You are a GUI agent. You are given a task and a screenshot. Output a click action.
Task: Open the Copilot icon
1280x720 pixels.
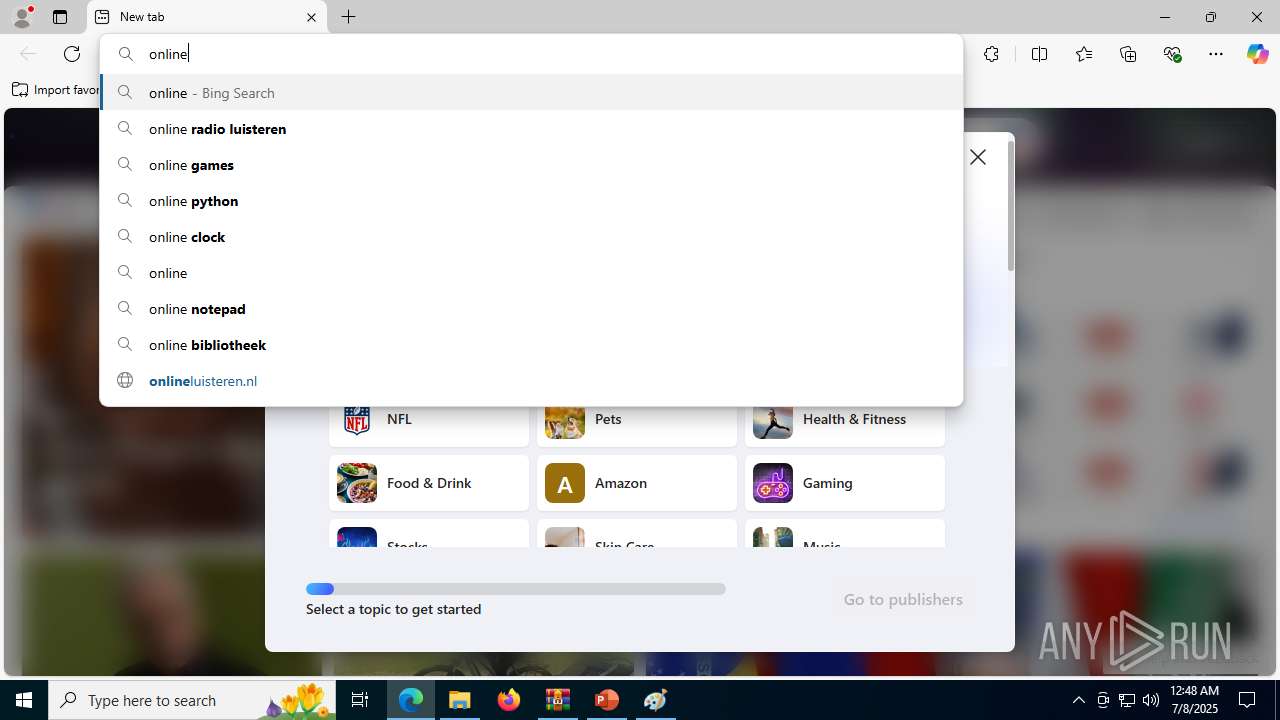click(x=1257, y=54)
